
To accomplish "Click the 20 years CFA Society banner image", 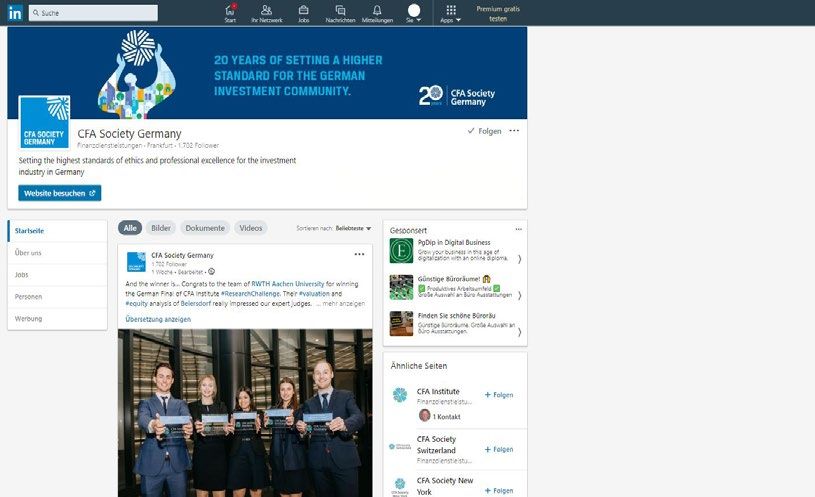I will tap(267, 73).
